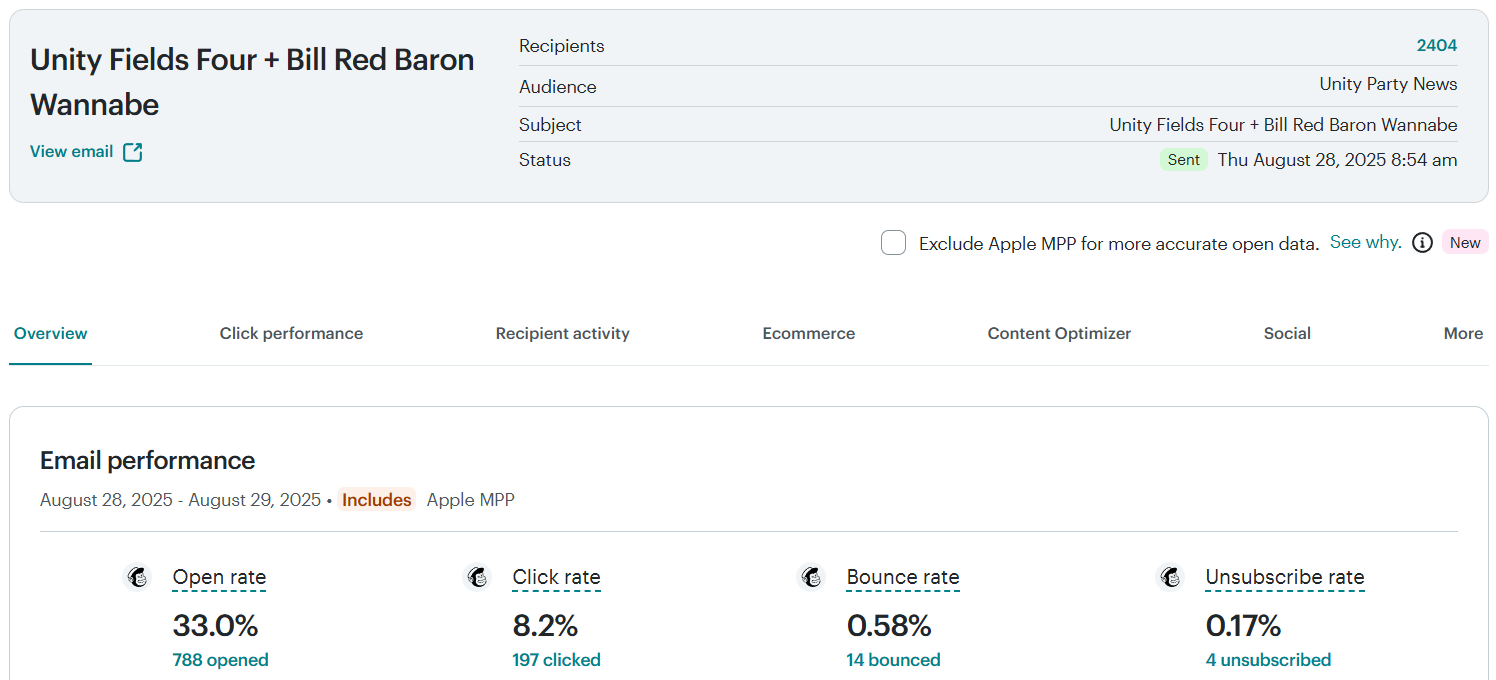This screenshot has height=680, width=1496.
Task: Click the Click rate label
Action: point(556,577)
